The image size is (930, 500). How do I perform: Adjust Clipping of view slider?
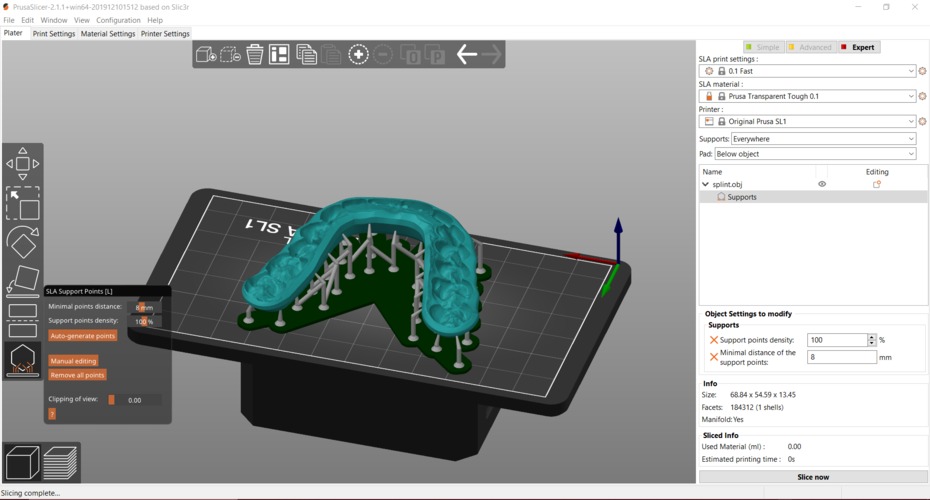point(134,400)
